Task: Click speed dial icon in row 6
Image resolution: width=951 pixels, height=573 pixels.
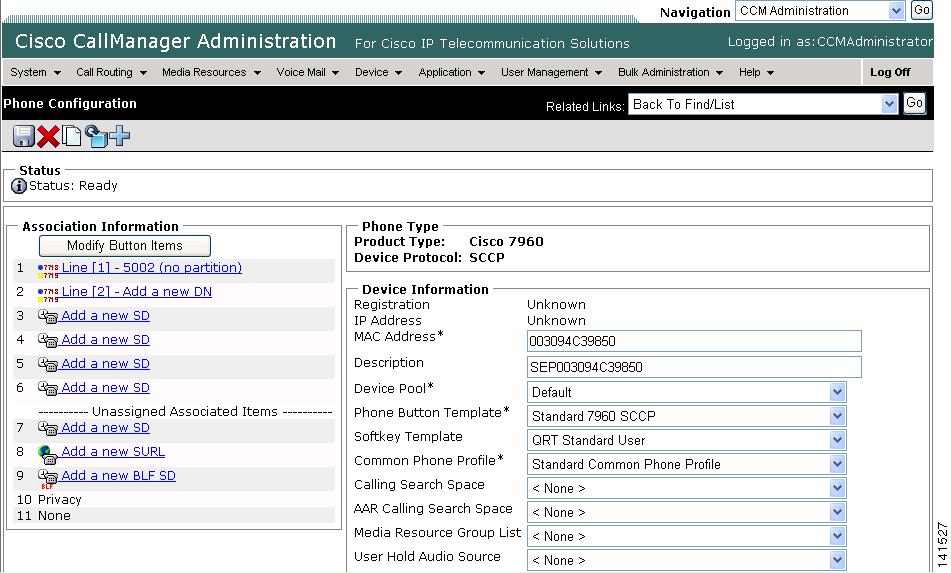Action: click(x=48, y=389)
